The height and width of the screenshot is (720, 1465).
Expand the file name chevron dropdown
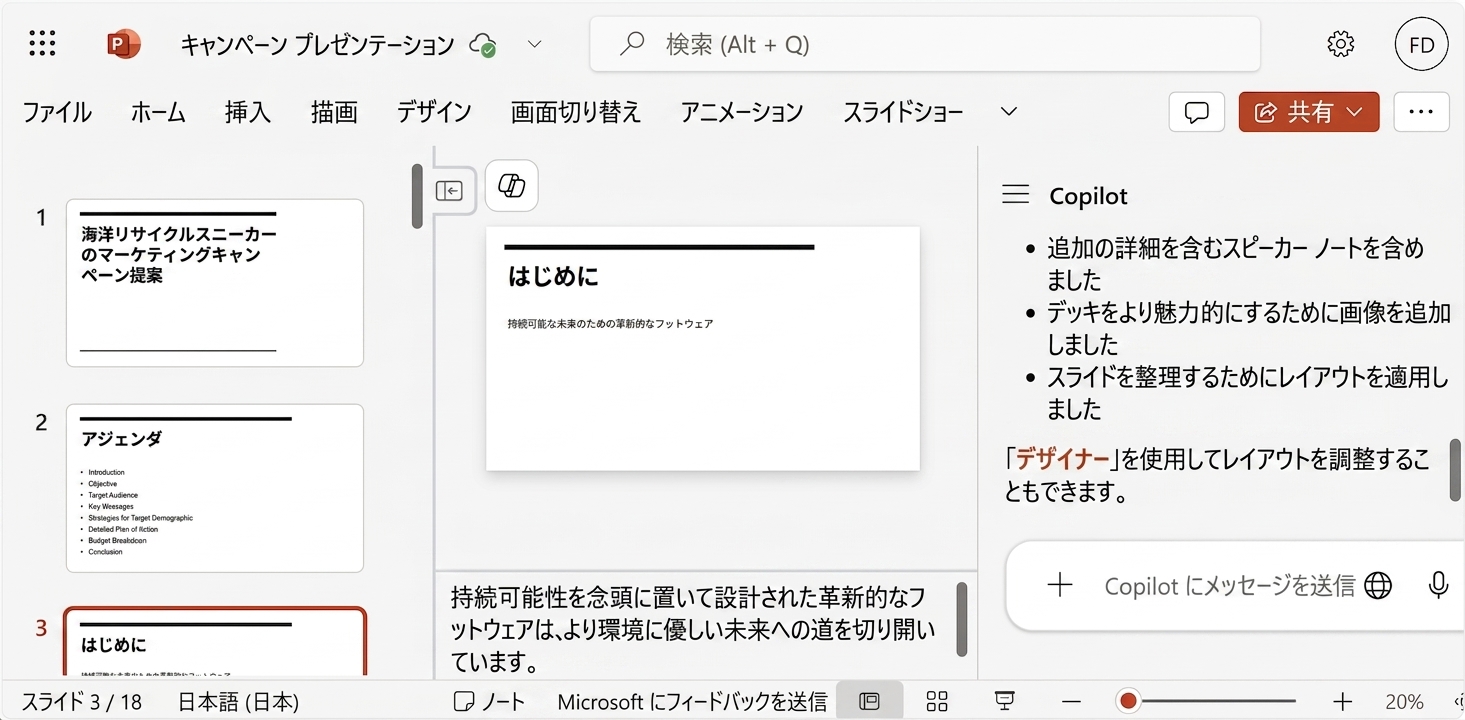coord(534,44)
